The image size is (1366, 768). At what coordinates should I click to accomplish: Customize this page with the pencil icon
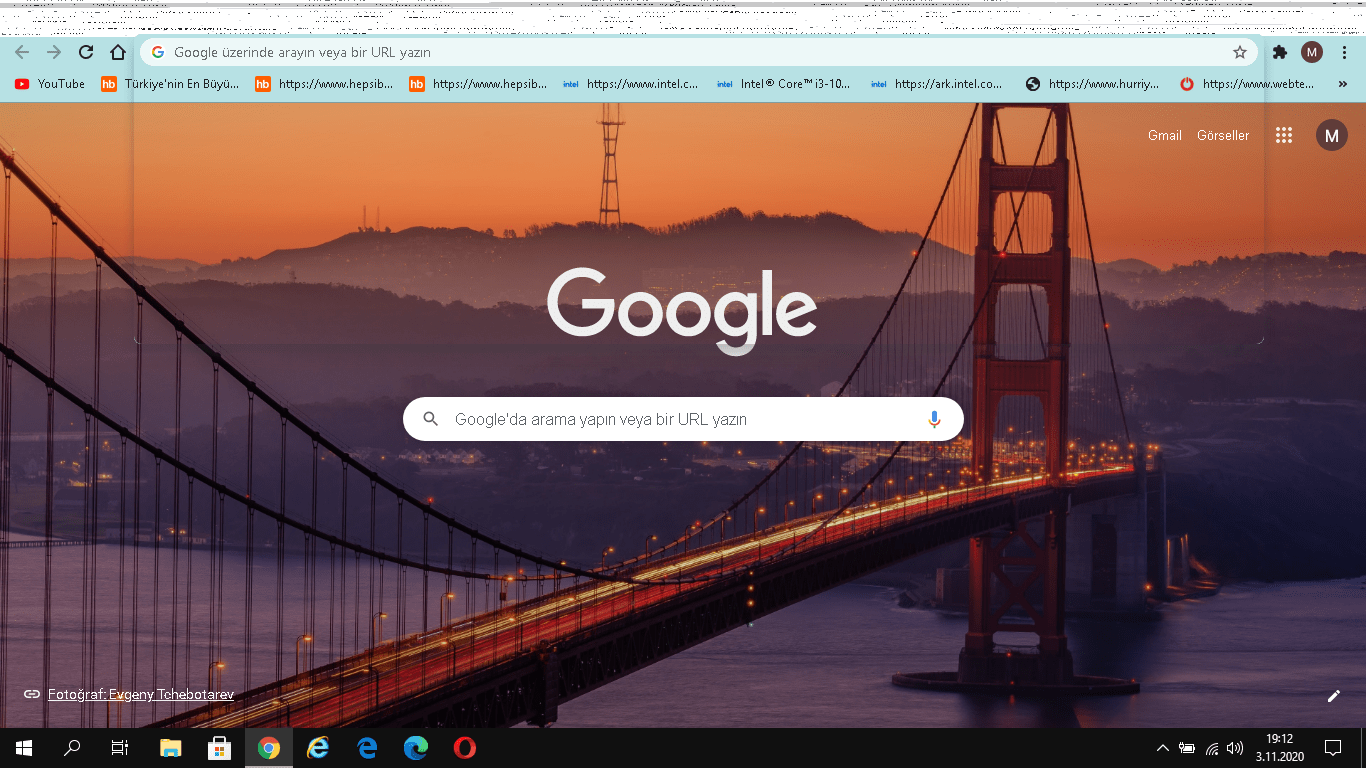tap(1333, 696)
